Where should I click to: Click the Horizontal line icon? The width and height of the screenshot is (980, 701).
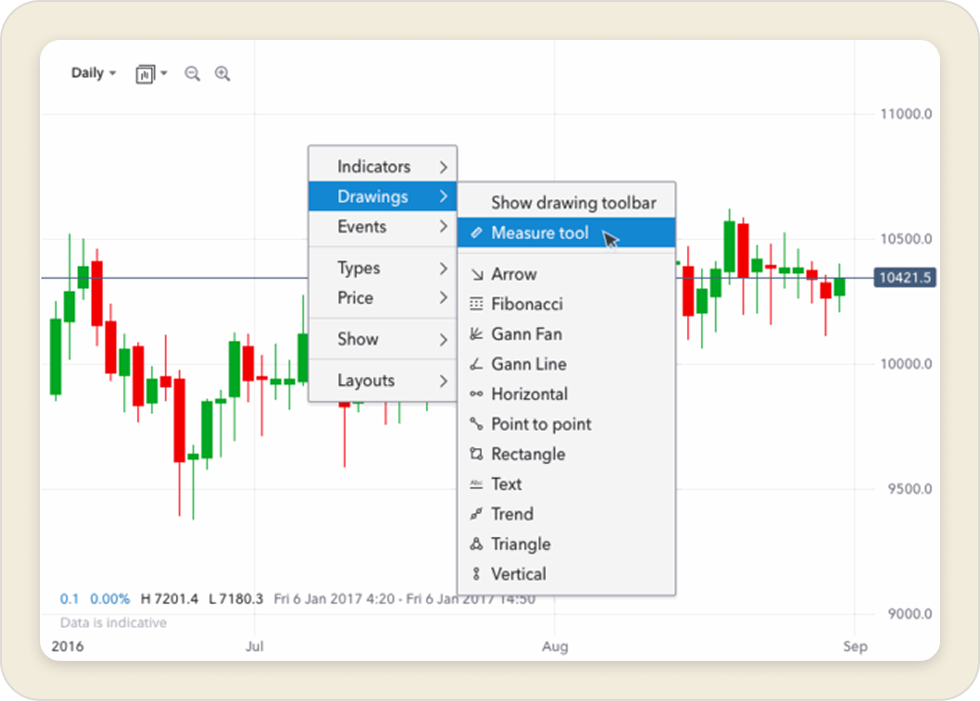point(476,394)
